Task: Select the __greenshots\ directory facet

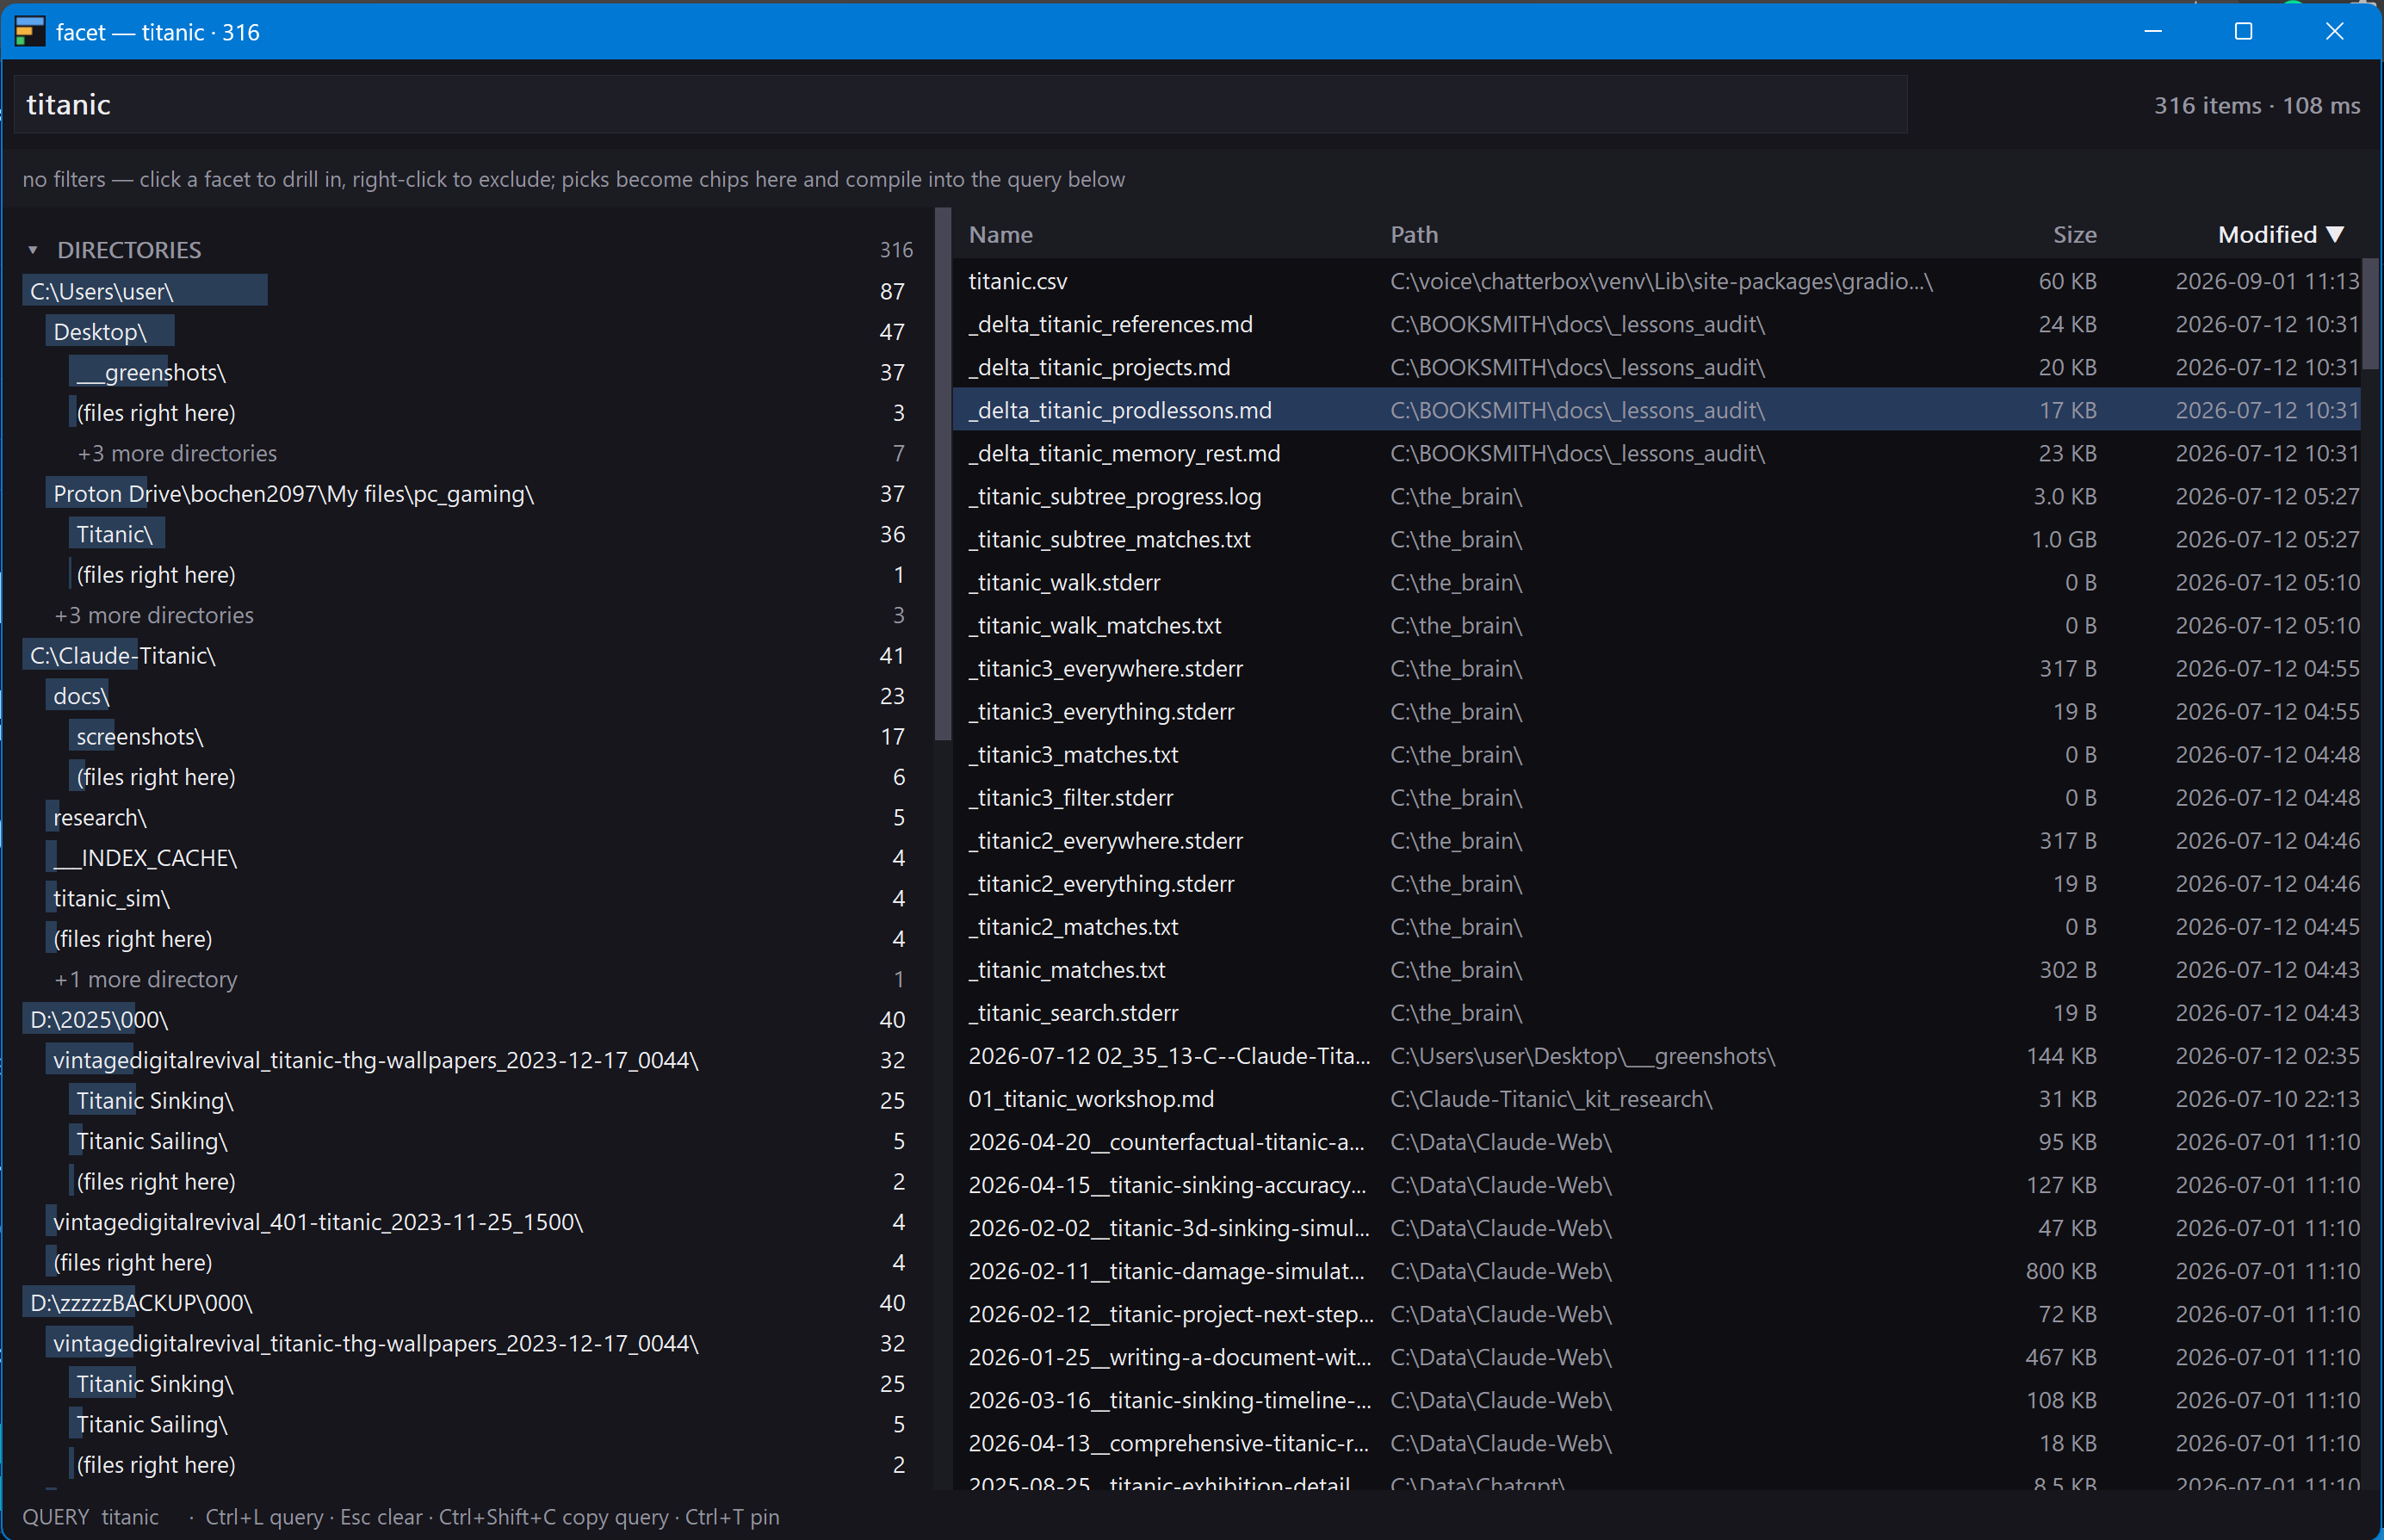Action: [x=490, y=372]
